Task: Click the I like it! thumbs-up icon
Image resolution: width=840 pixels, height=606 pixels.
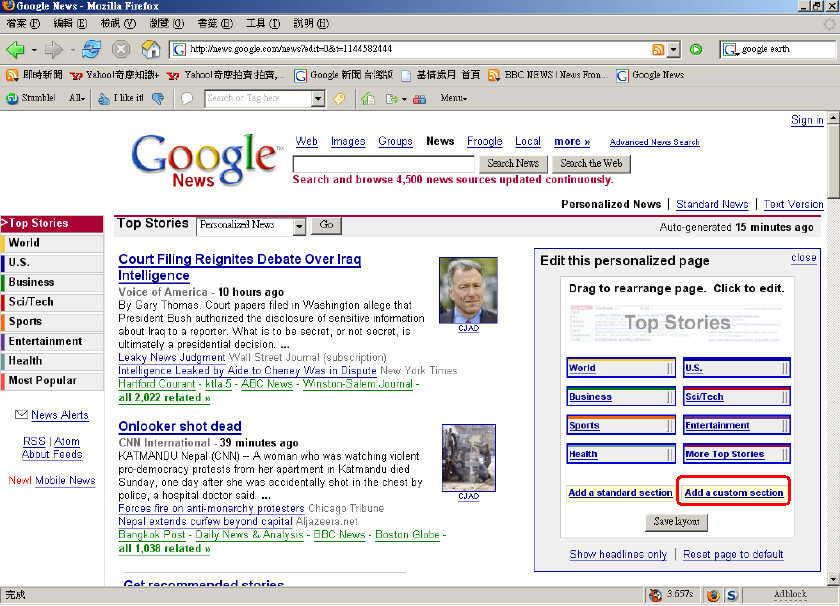Action: point(121,98)
